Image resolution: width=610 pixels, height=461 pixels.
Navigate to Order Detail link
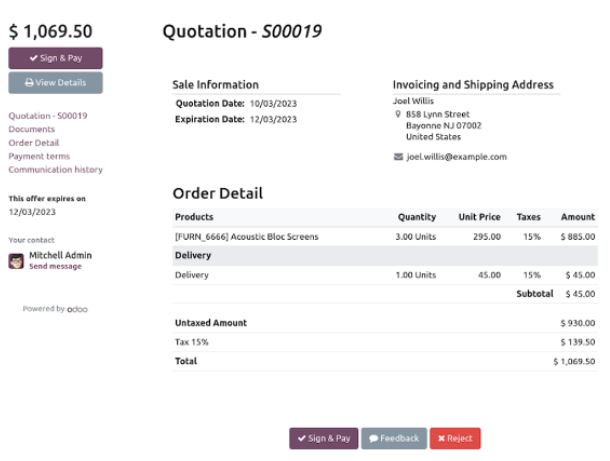33,143
